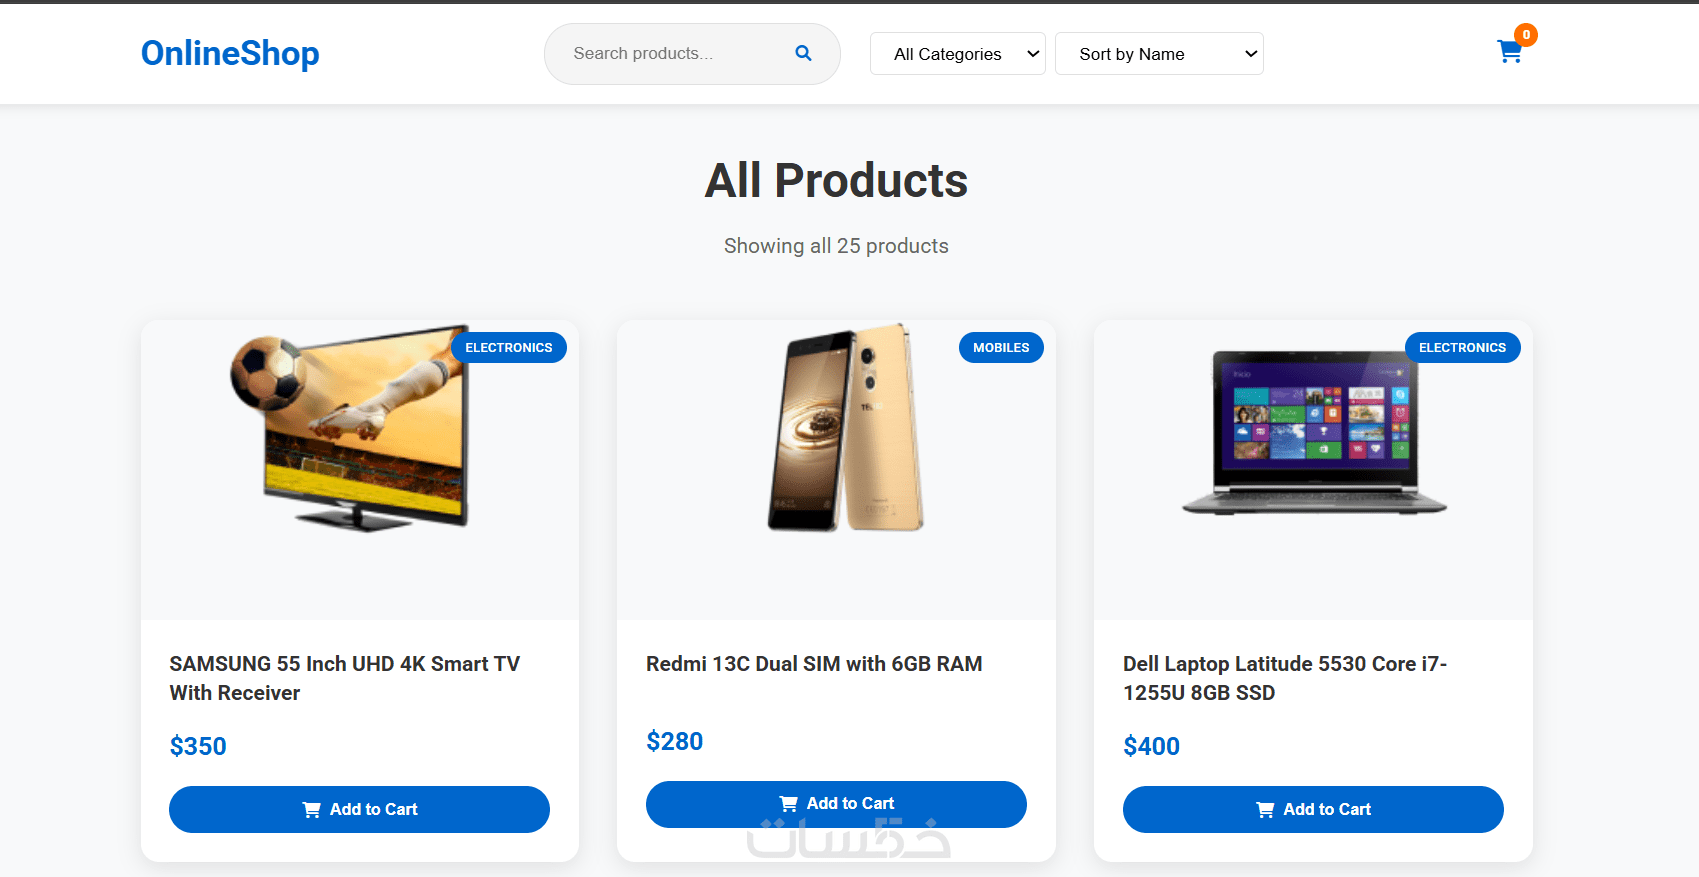Open the shopping cart icon
Image resolution: width=1699 pixels, height=877 pixels.
tap(1509, 52)
